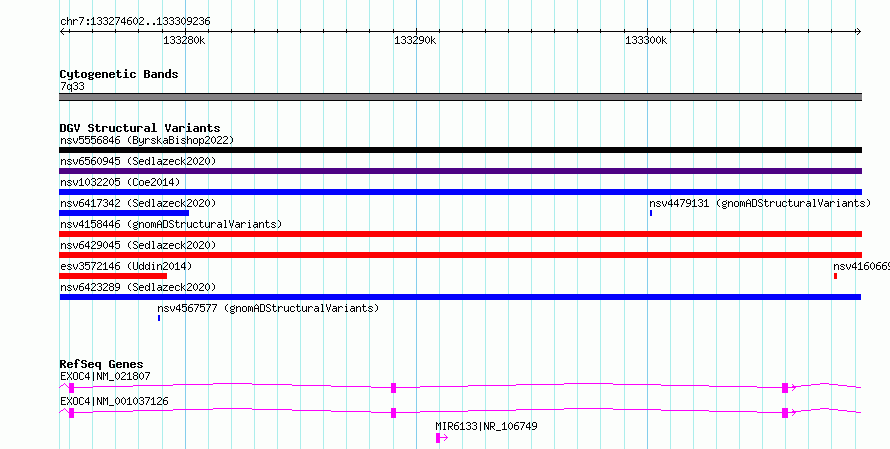Click the nsv5556846 (ByrskaBishop2022) label

pos(147,140)
